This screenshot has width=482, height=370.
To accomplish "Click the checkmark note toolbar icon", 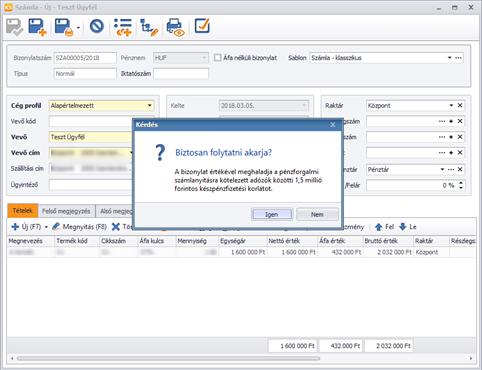I will pyautogui.click(x=202, y=26).
